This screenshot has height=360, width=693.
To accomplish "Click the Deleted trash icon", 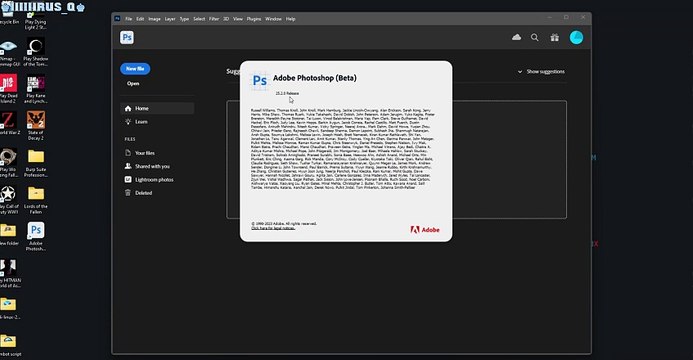I will 128,193.
